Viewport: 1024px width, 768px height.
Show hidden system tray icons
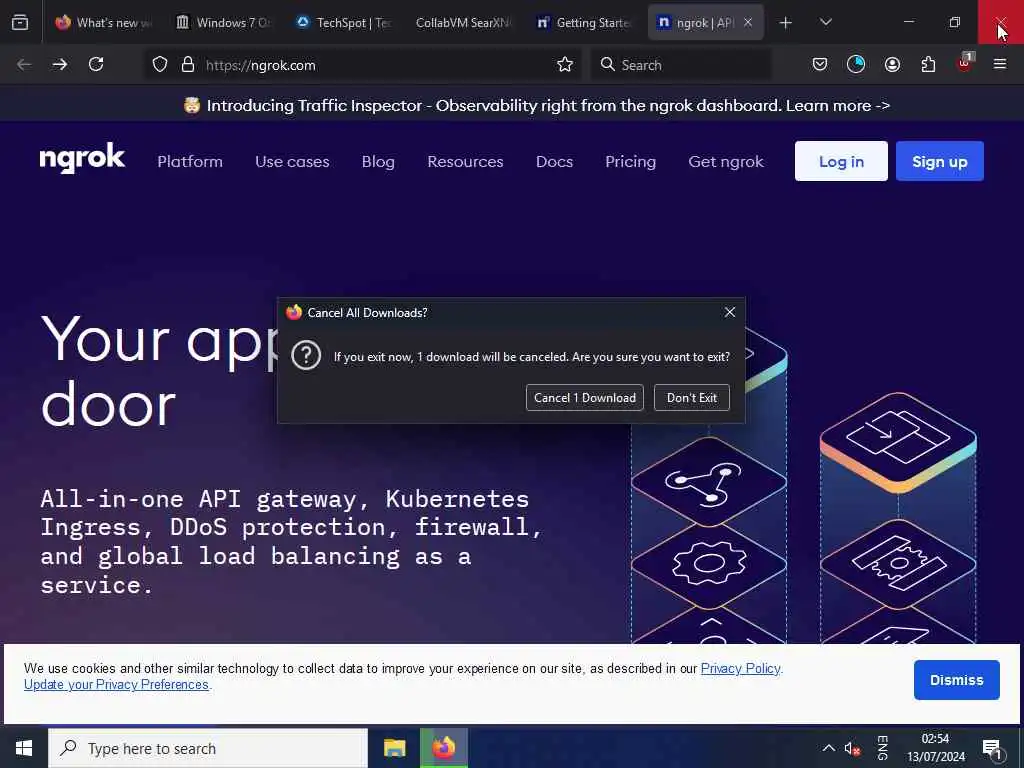(x=828, y=748)
